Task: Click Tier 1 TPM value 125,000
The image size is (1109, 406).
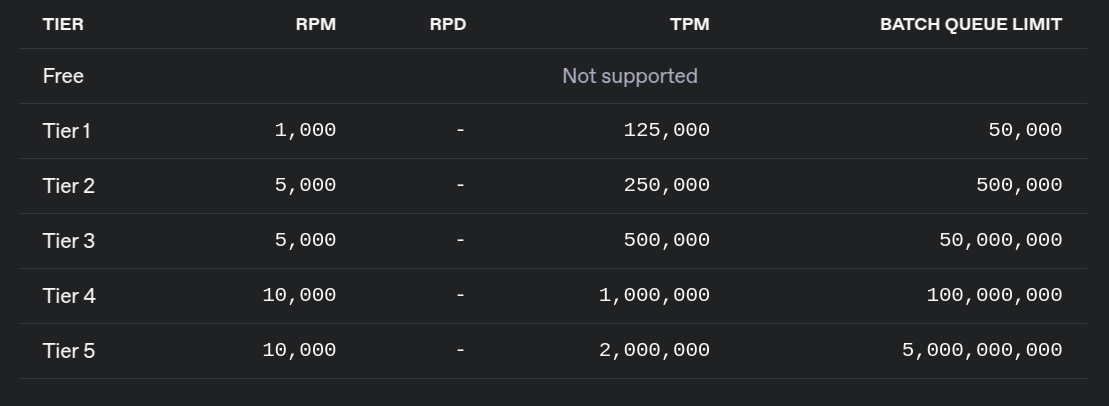Action: [x=666, y=130]
